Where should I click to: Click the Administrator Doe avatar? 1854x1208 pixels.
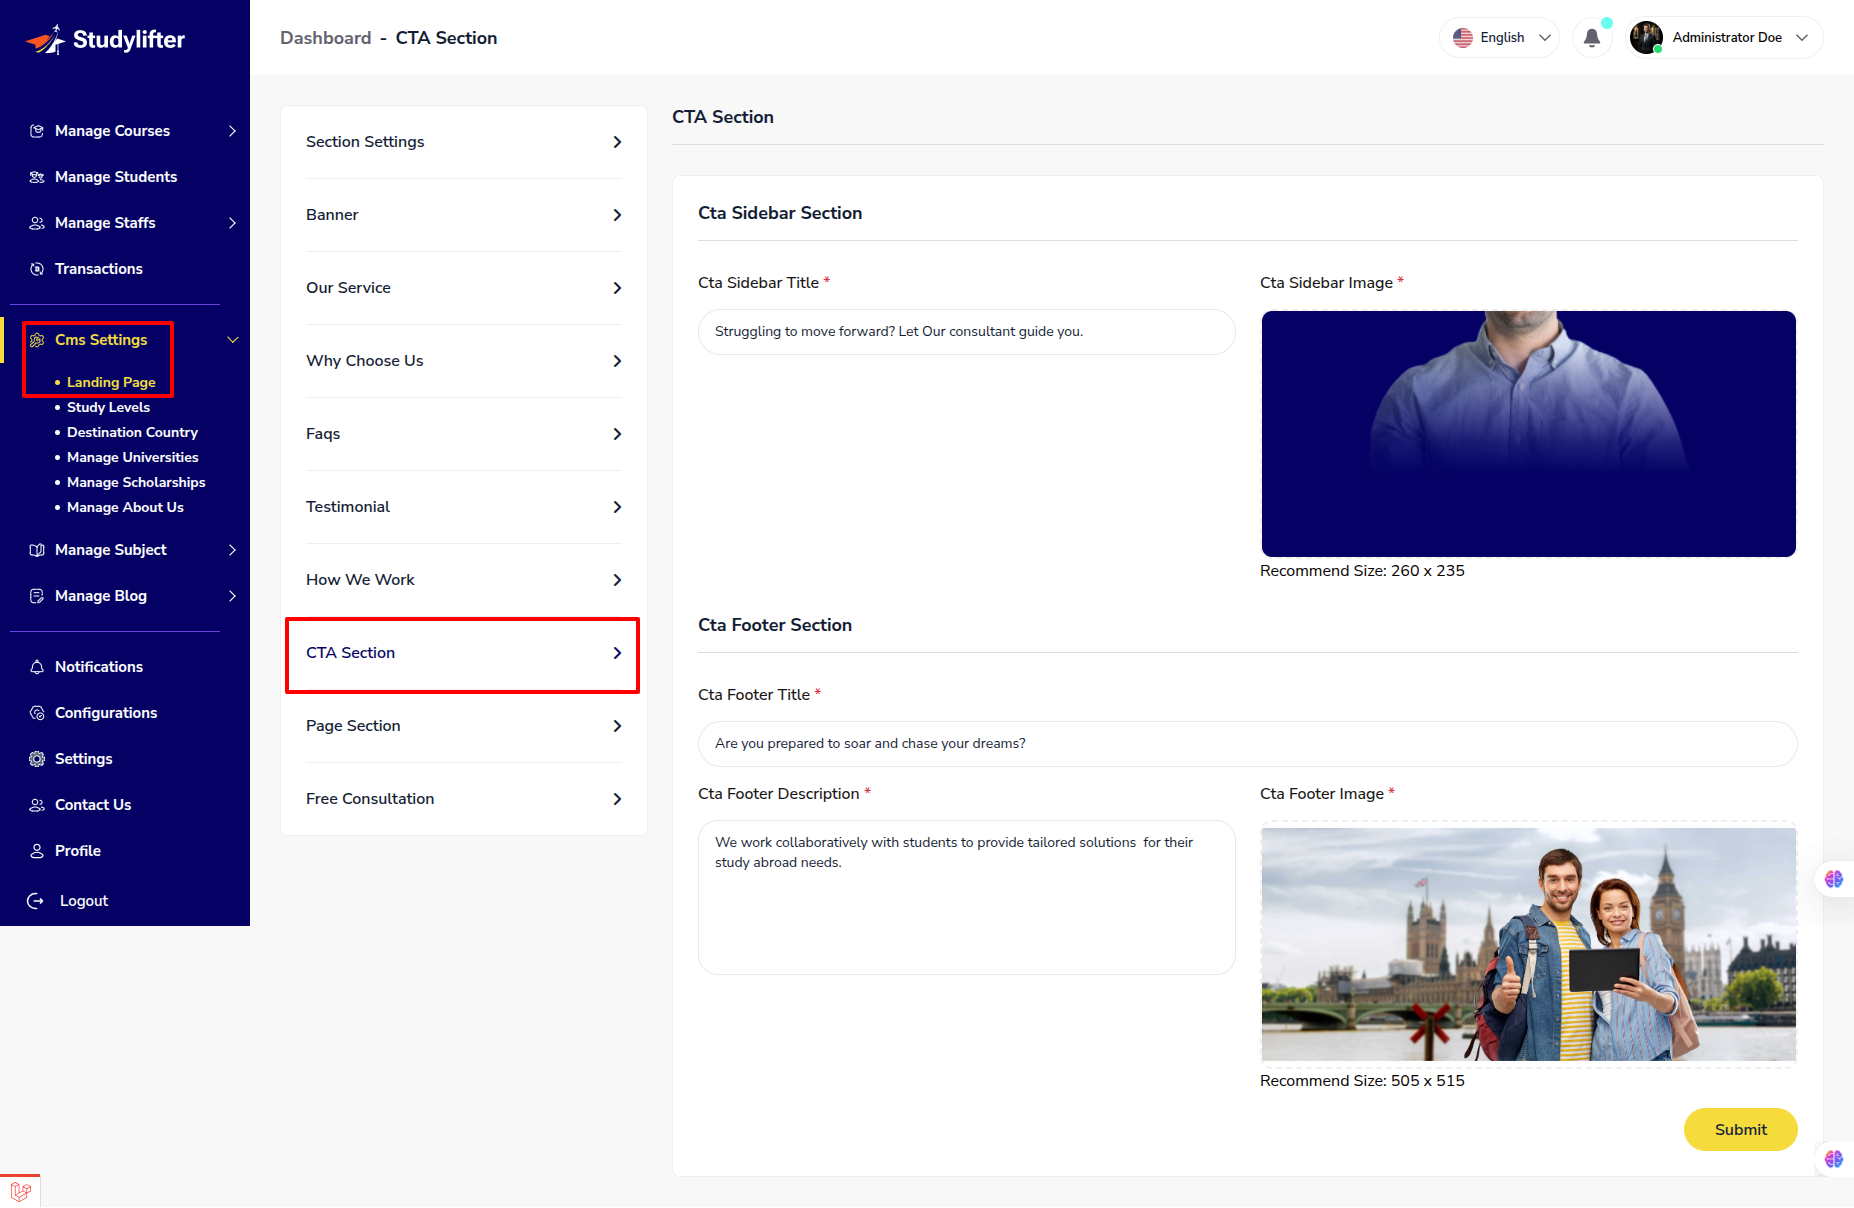tap(1646, 38)
